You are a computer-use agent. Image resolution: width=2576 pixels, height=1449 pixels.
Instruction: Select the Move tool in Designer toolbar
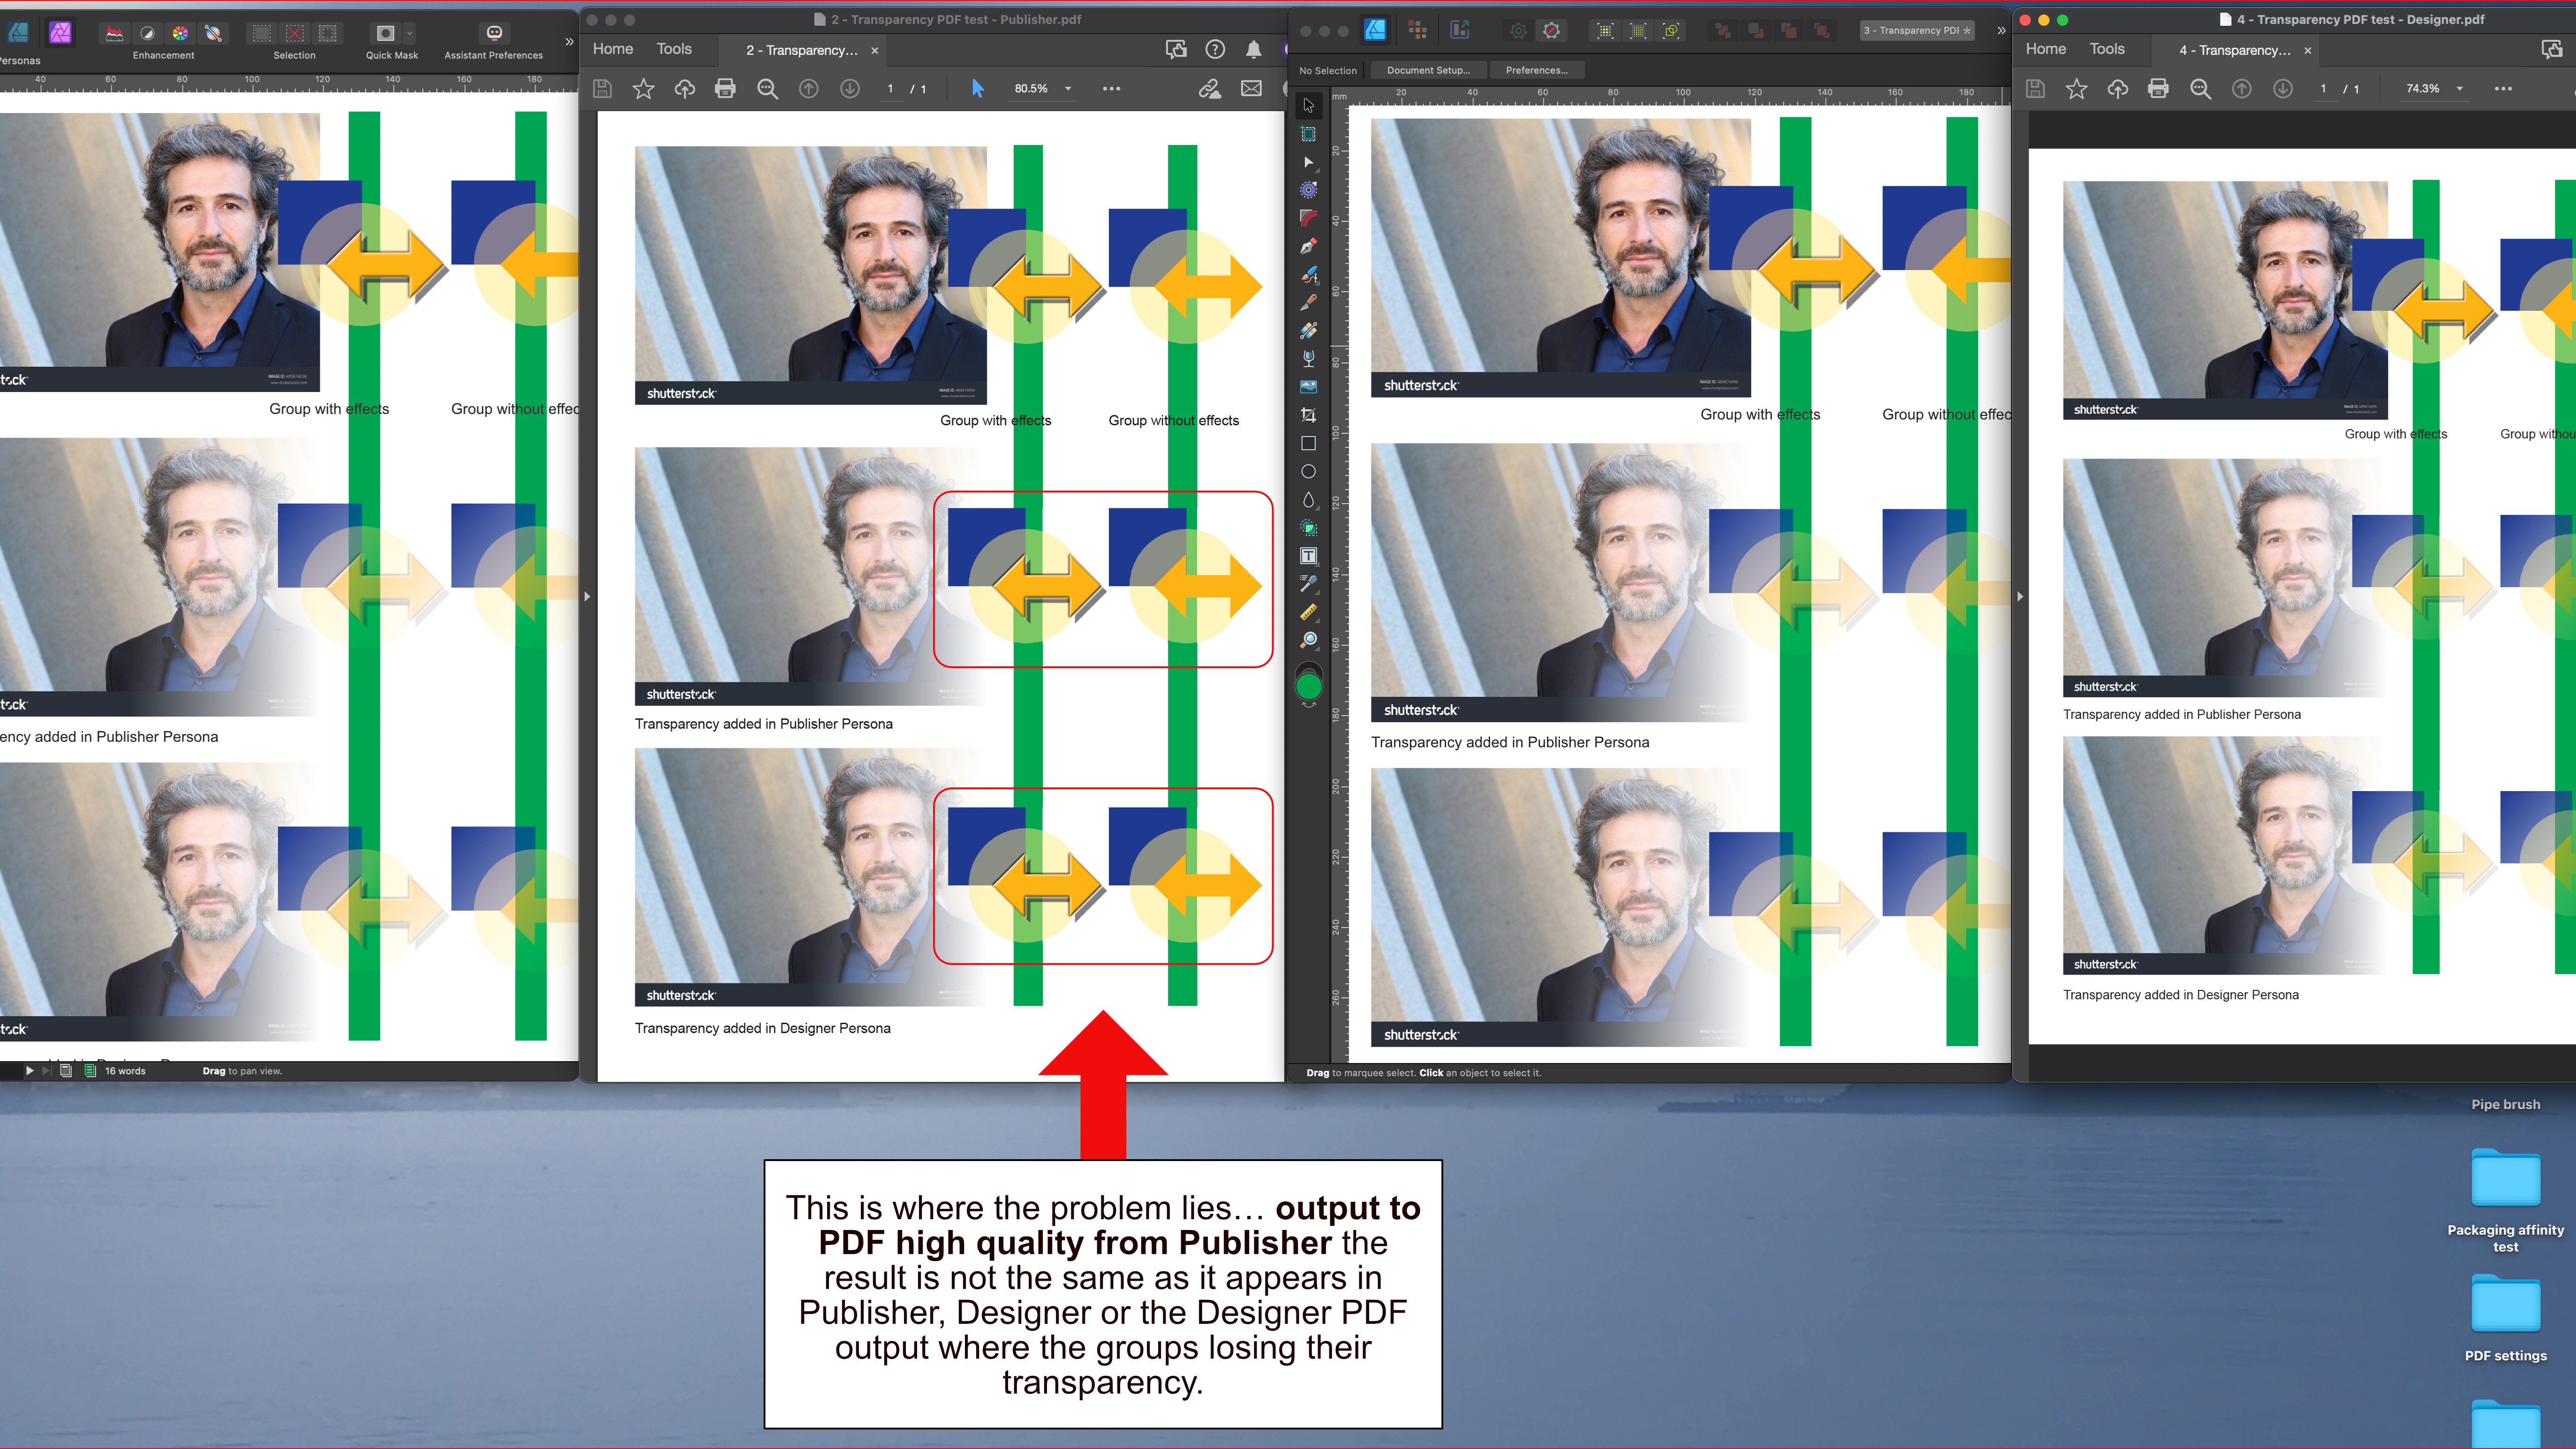[x=1308, y=105]
